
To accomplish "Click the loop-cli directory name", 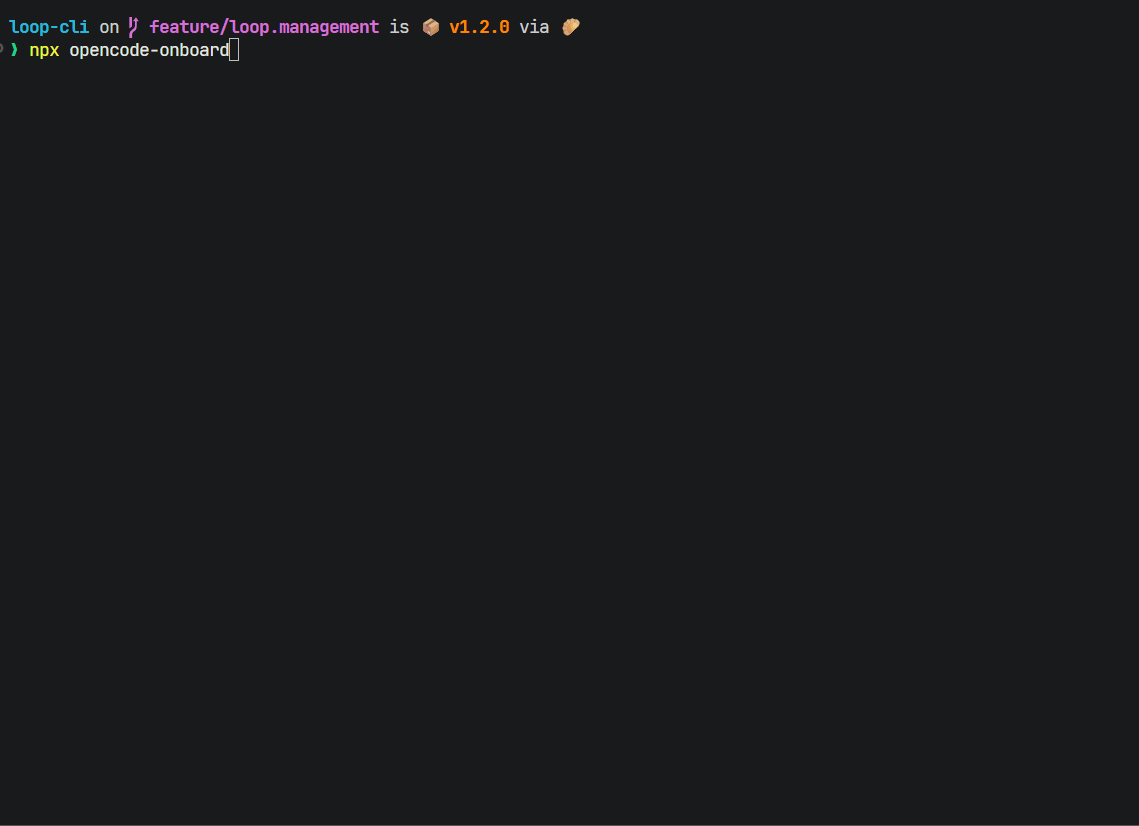I will coord(49,28).
